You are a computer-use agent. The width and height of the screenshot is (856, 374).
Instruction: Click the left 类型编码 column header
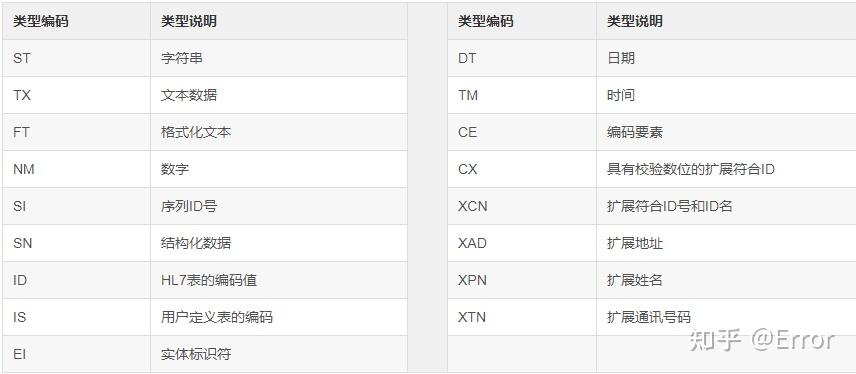point(76,21)
